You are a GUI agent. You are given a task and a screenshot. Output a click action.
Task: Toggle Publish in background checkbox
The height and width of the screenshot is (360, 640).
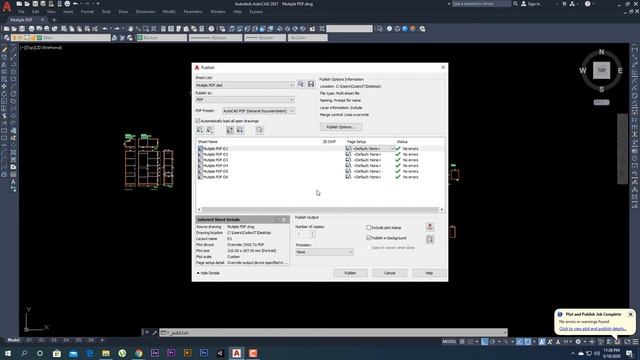(369, 238)
